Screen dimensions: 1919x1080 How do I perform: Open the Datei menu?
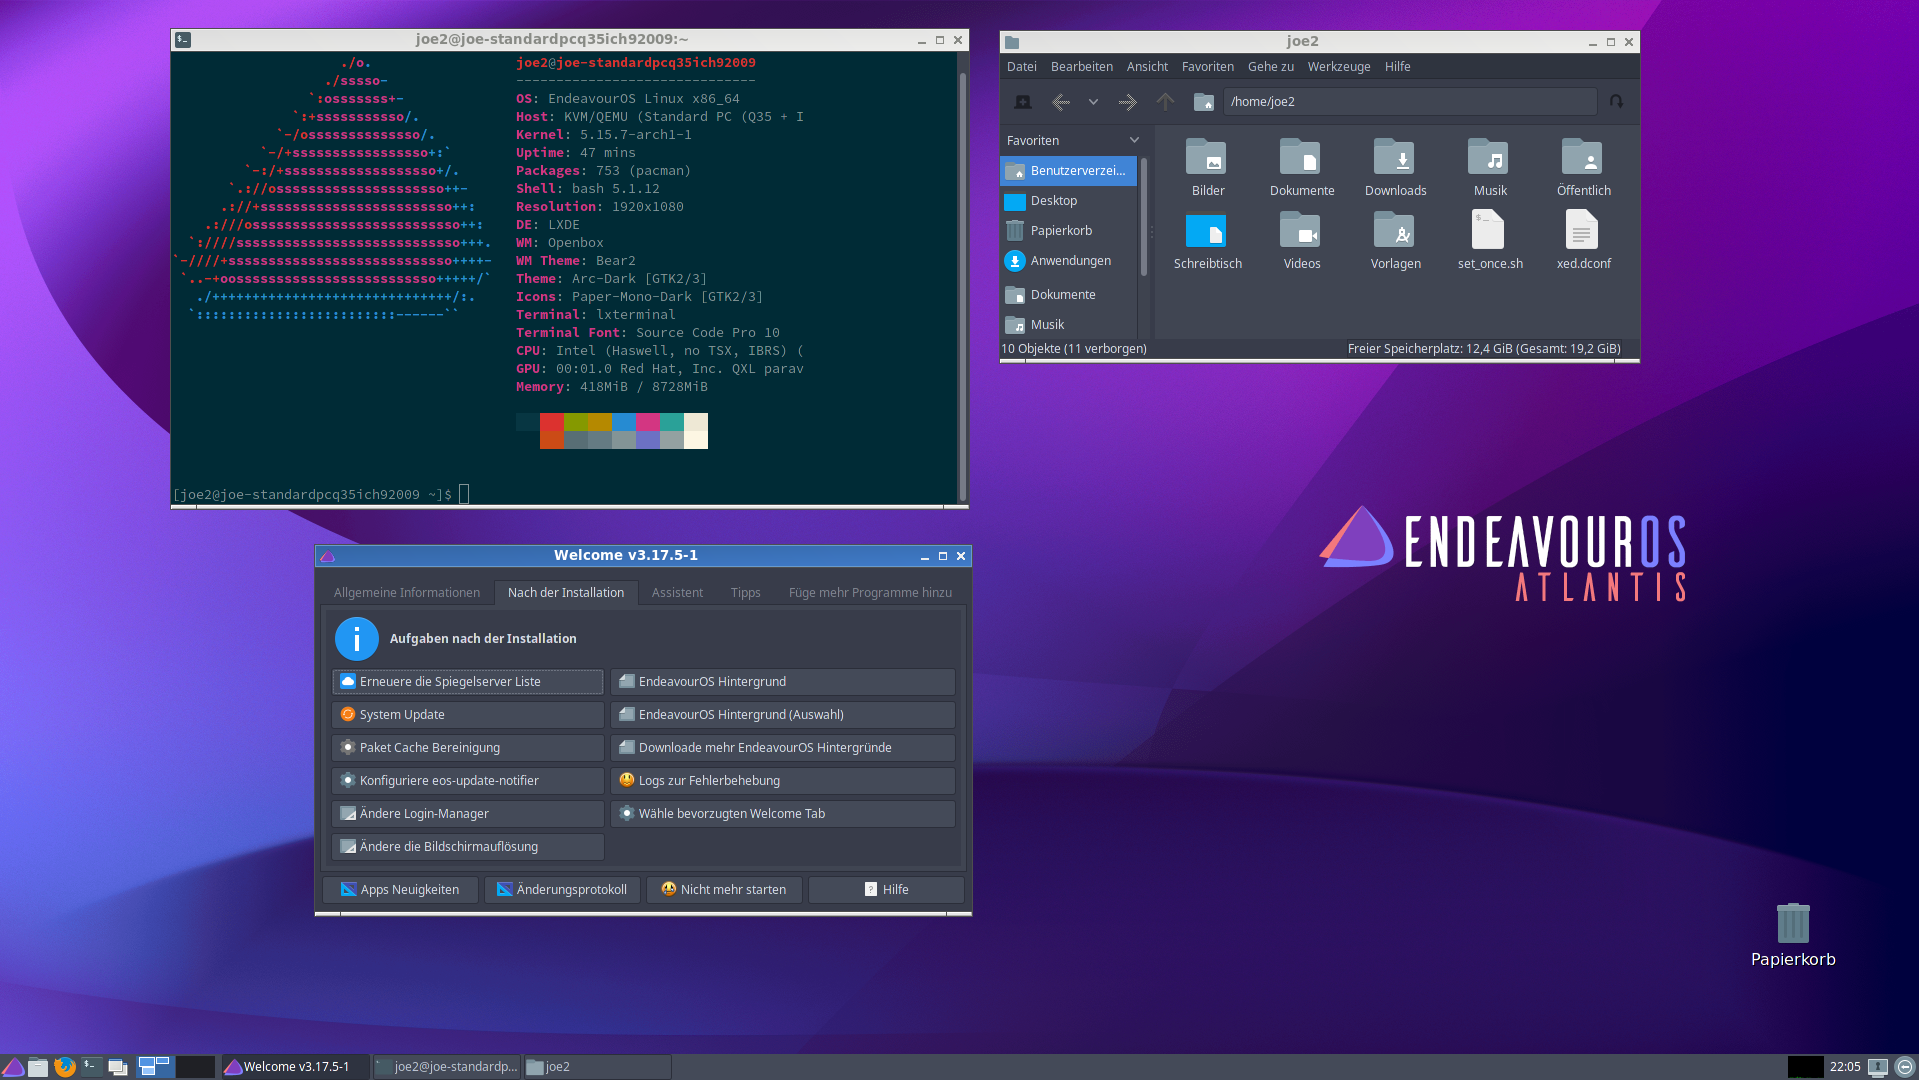pos(1021,67)
